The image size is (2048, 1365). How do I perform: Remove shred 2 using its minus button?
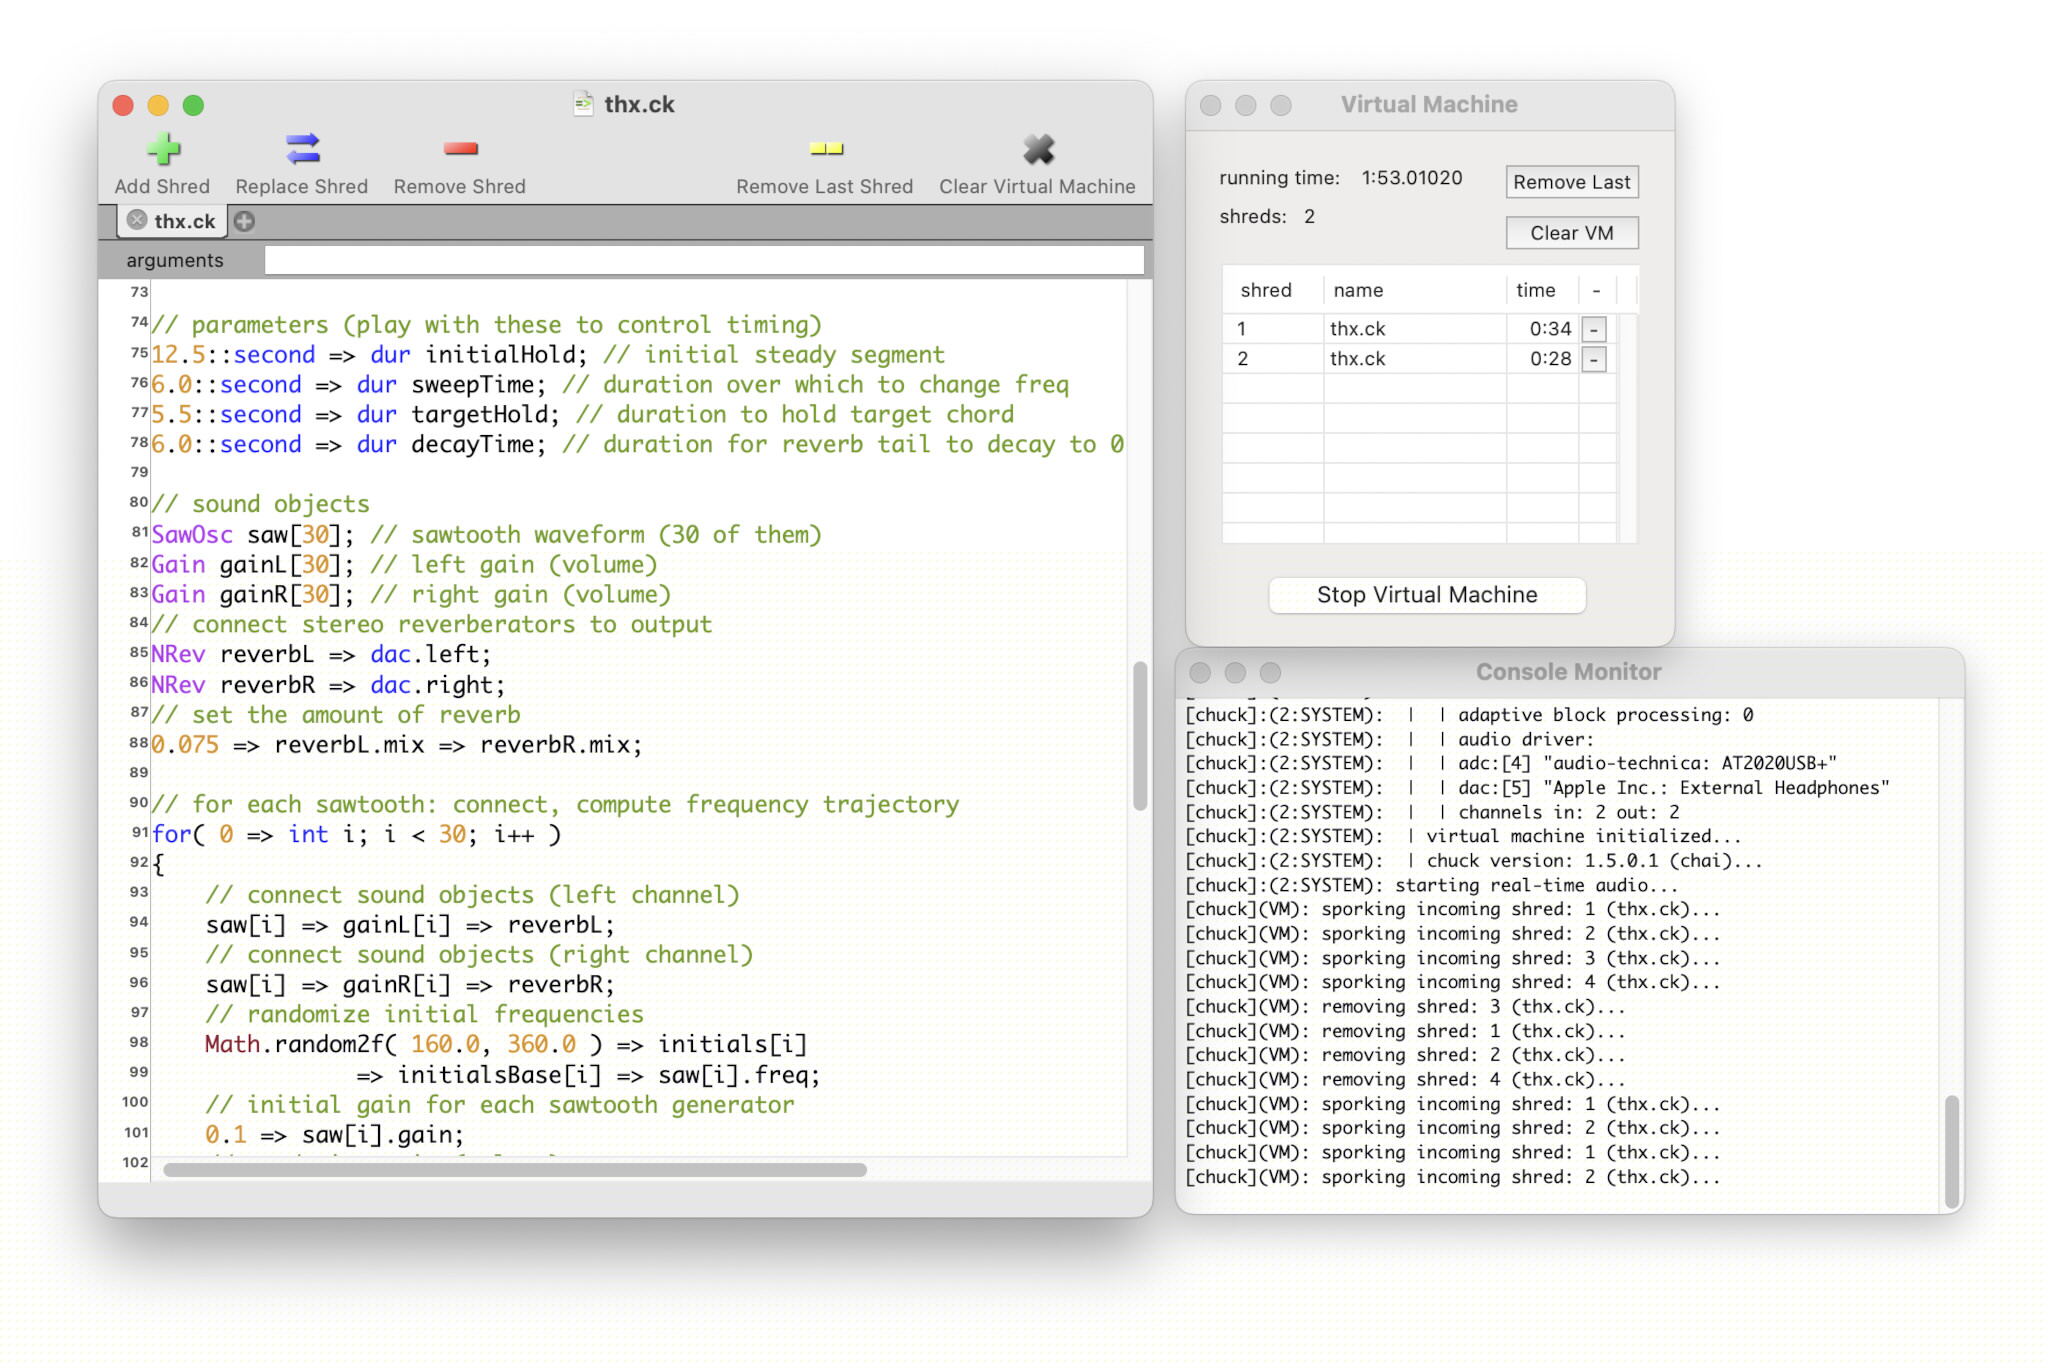click(x=1594, y=359)
